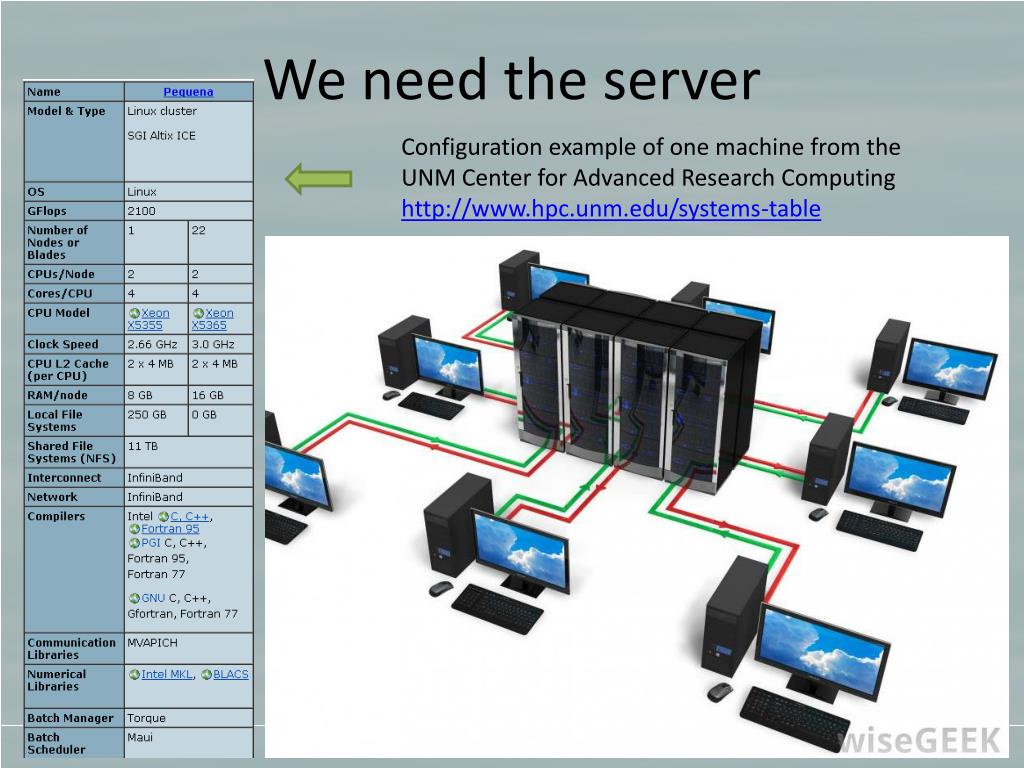Click the globe icon before Fortran 95

[135, 529]
